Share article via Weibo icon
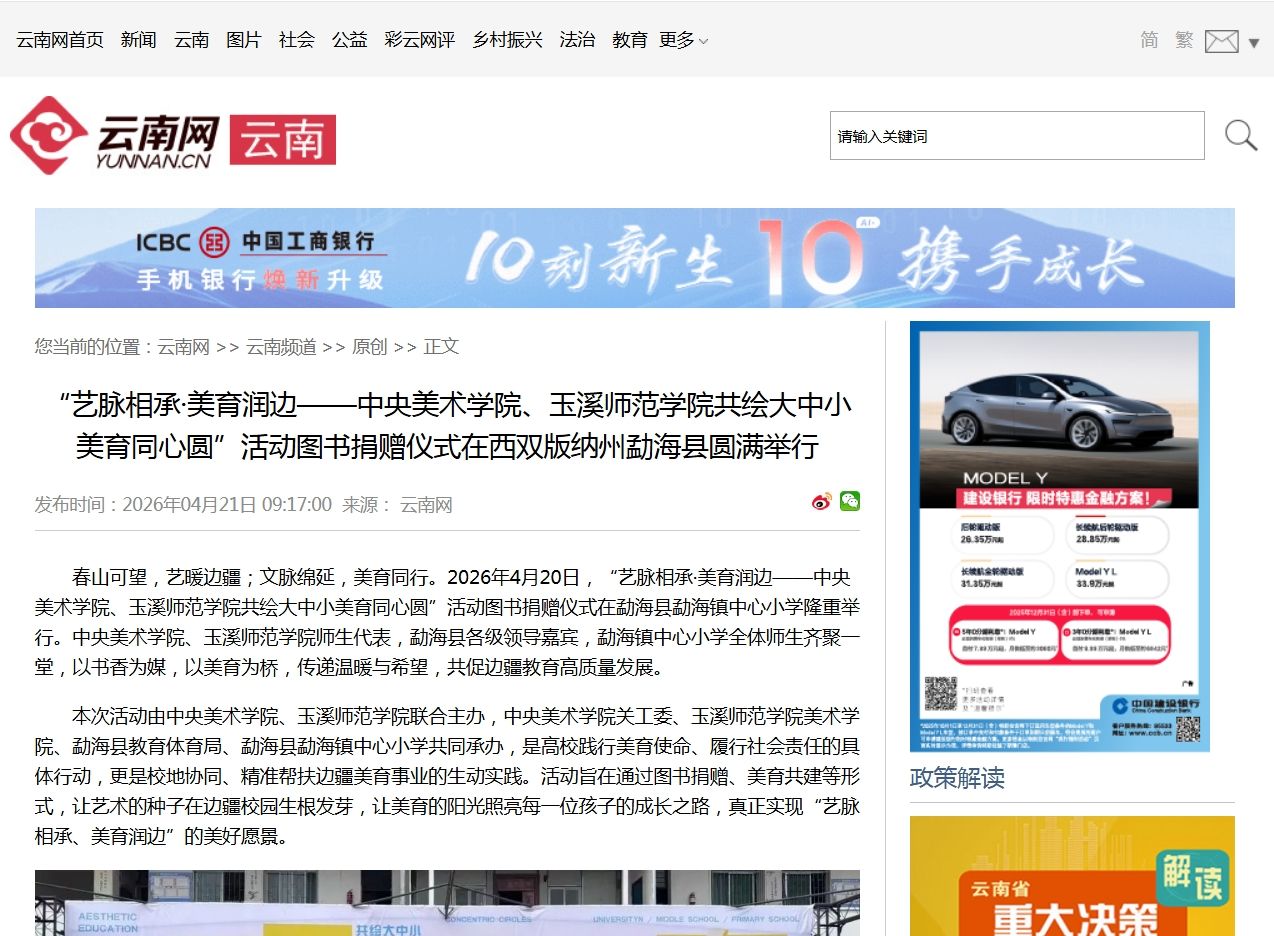The image size is (1274, 936). coord(821,502)
